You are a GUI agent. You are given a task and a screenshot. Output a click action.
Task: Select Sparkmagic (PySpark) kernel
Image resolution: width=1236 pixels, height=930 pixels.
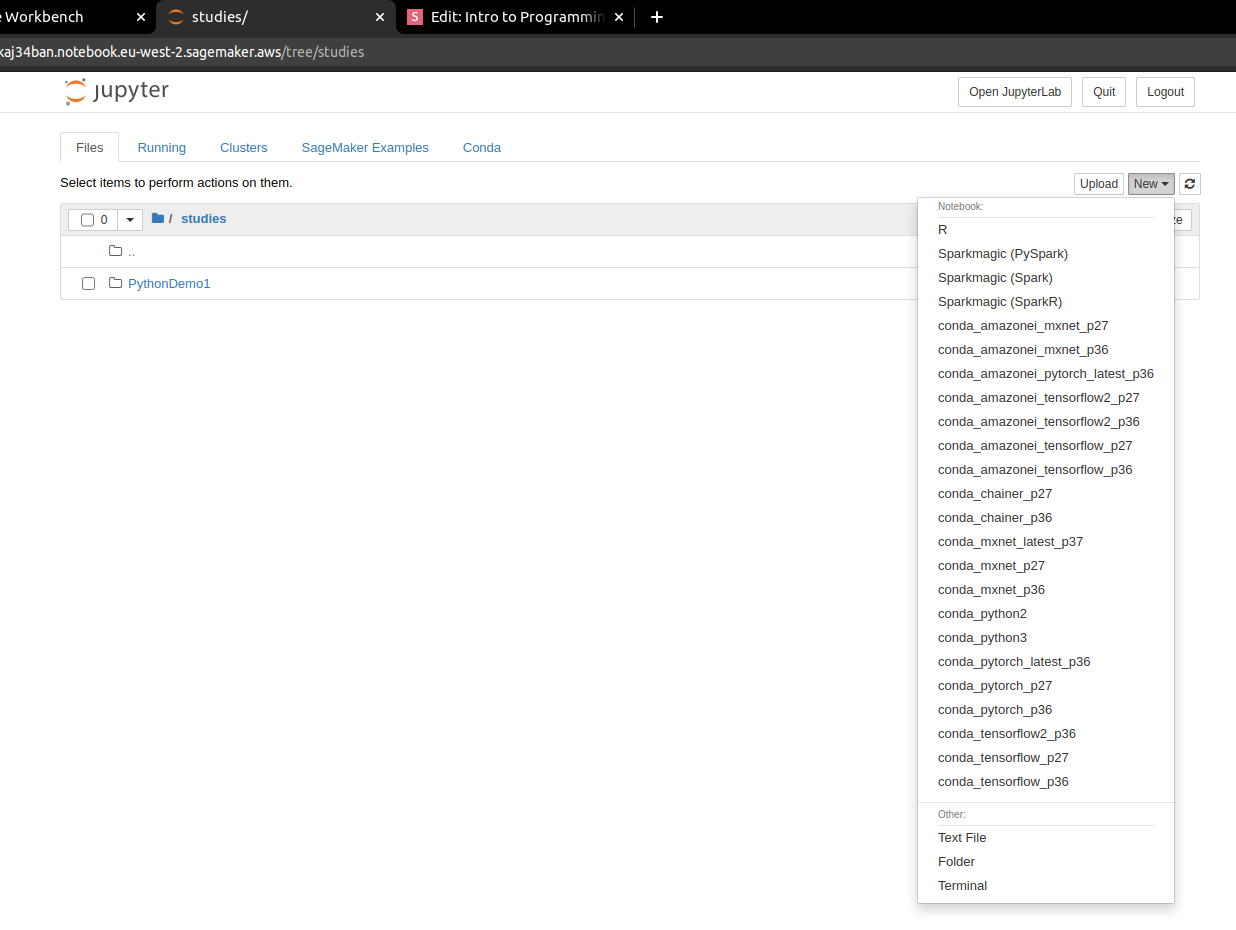[1046, 254]
